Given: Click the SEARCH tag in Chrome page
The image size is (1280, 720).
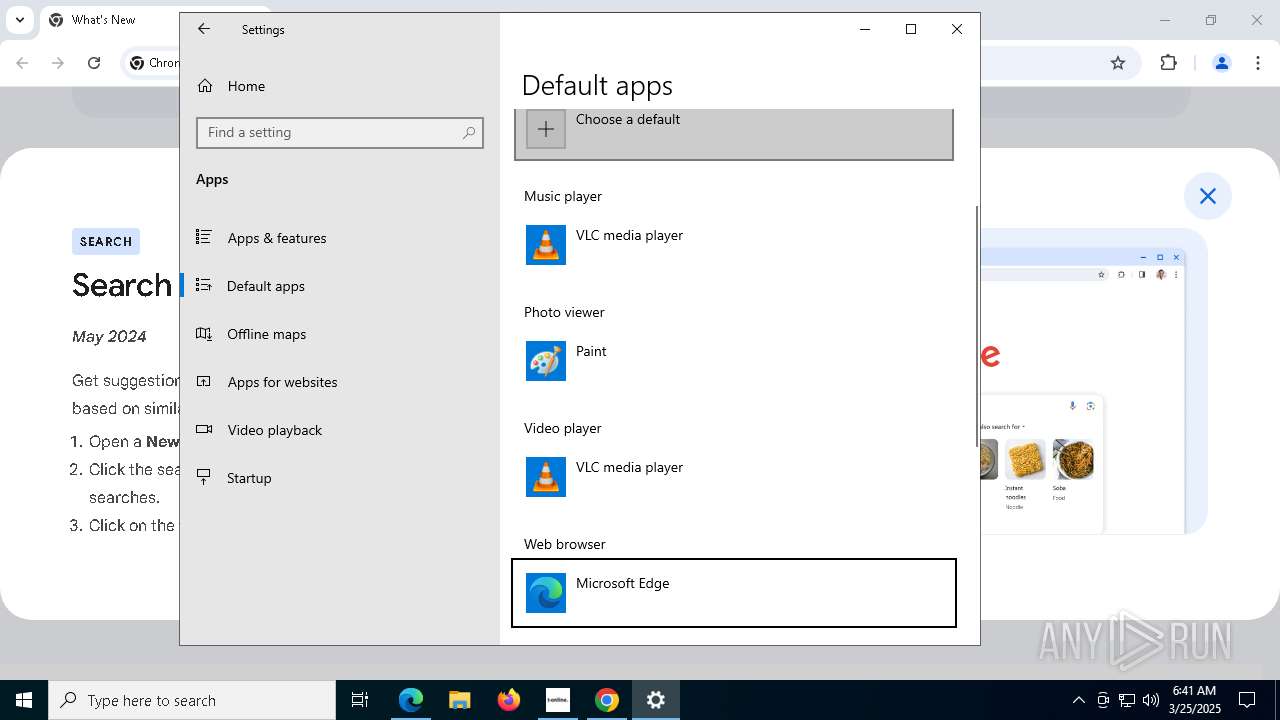Looking at the screenshot, I should click(x=106, y=241).
